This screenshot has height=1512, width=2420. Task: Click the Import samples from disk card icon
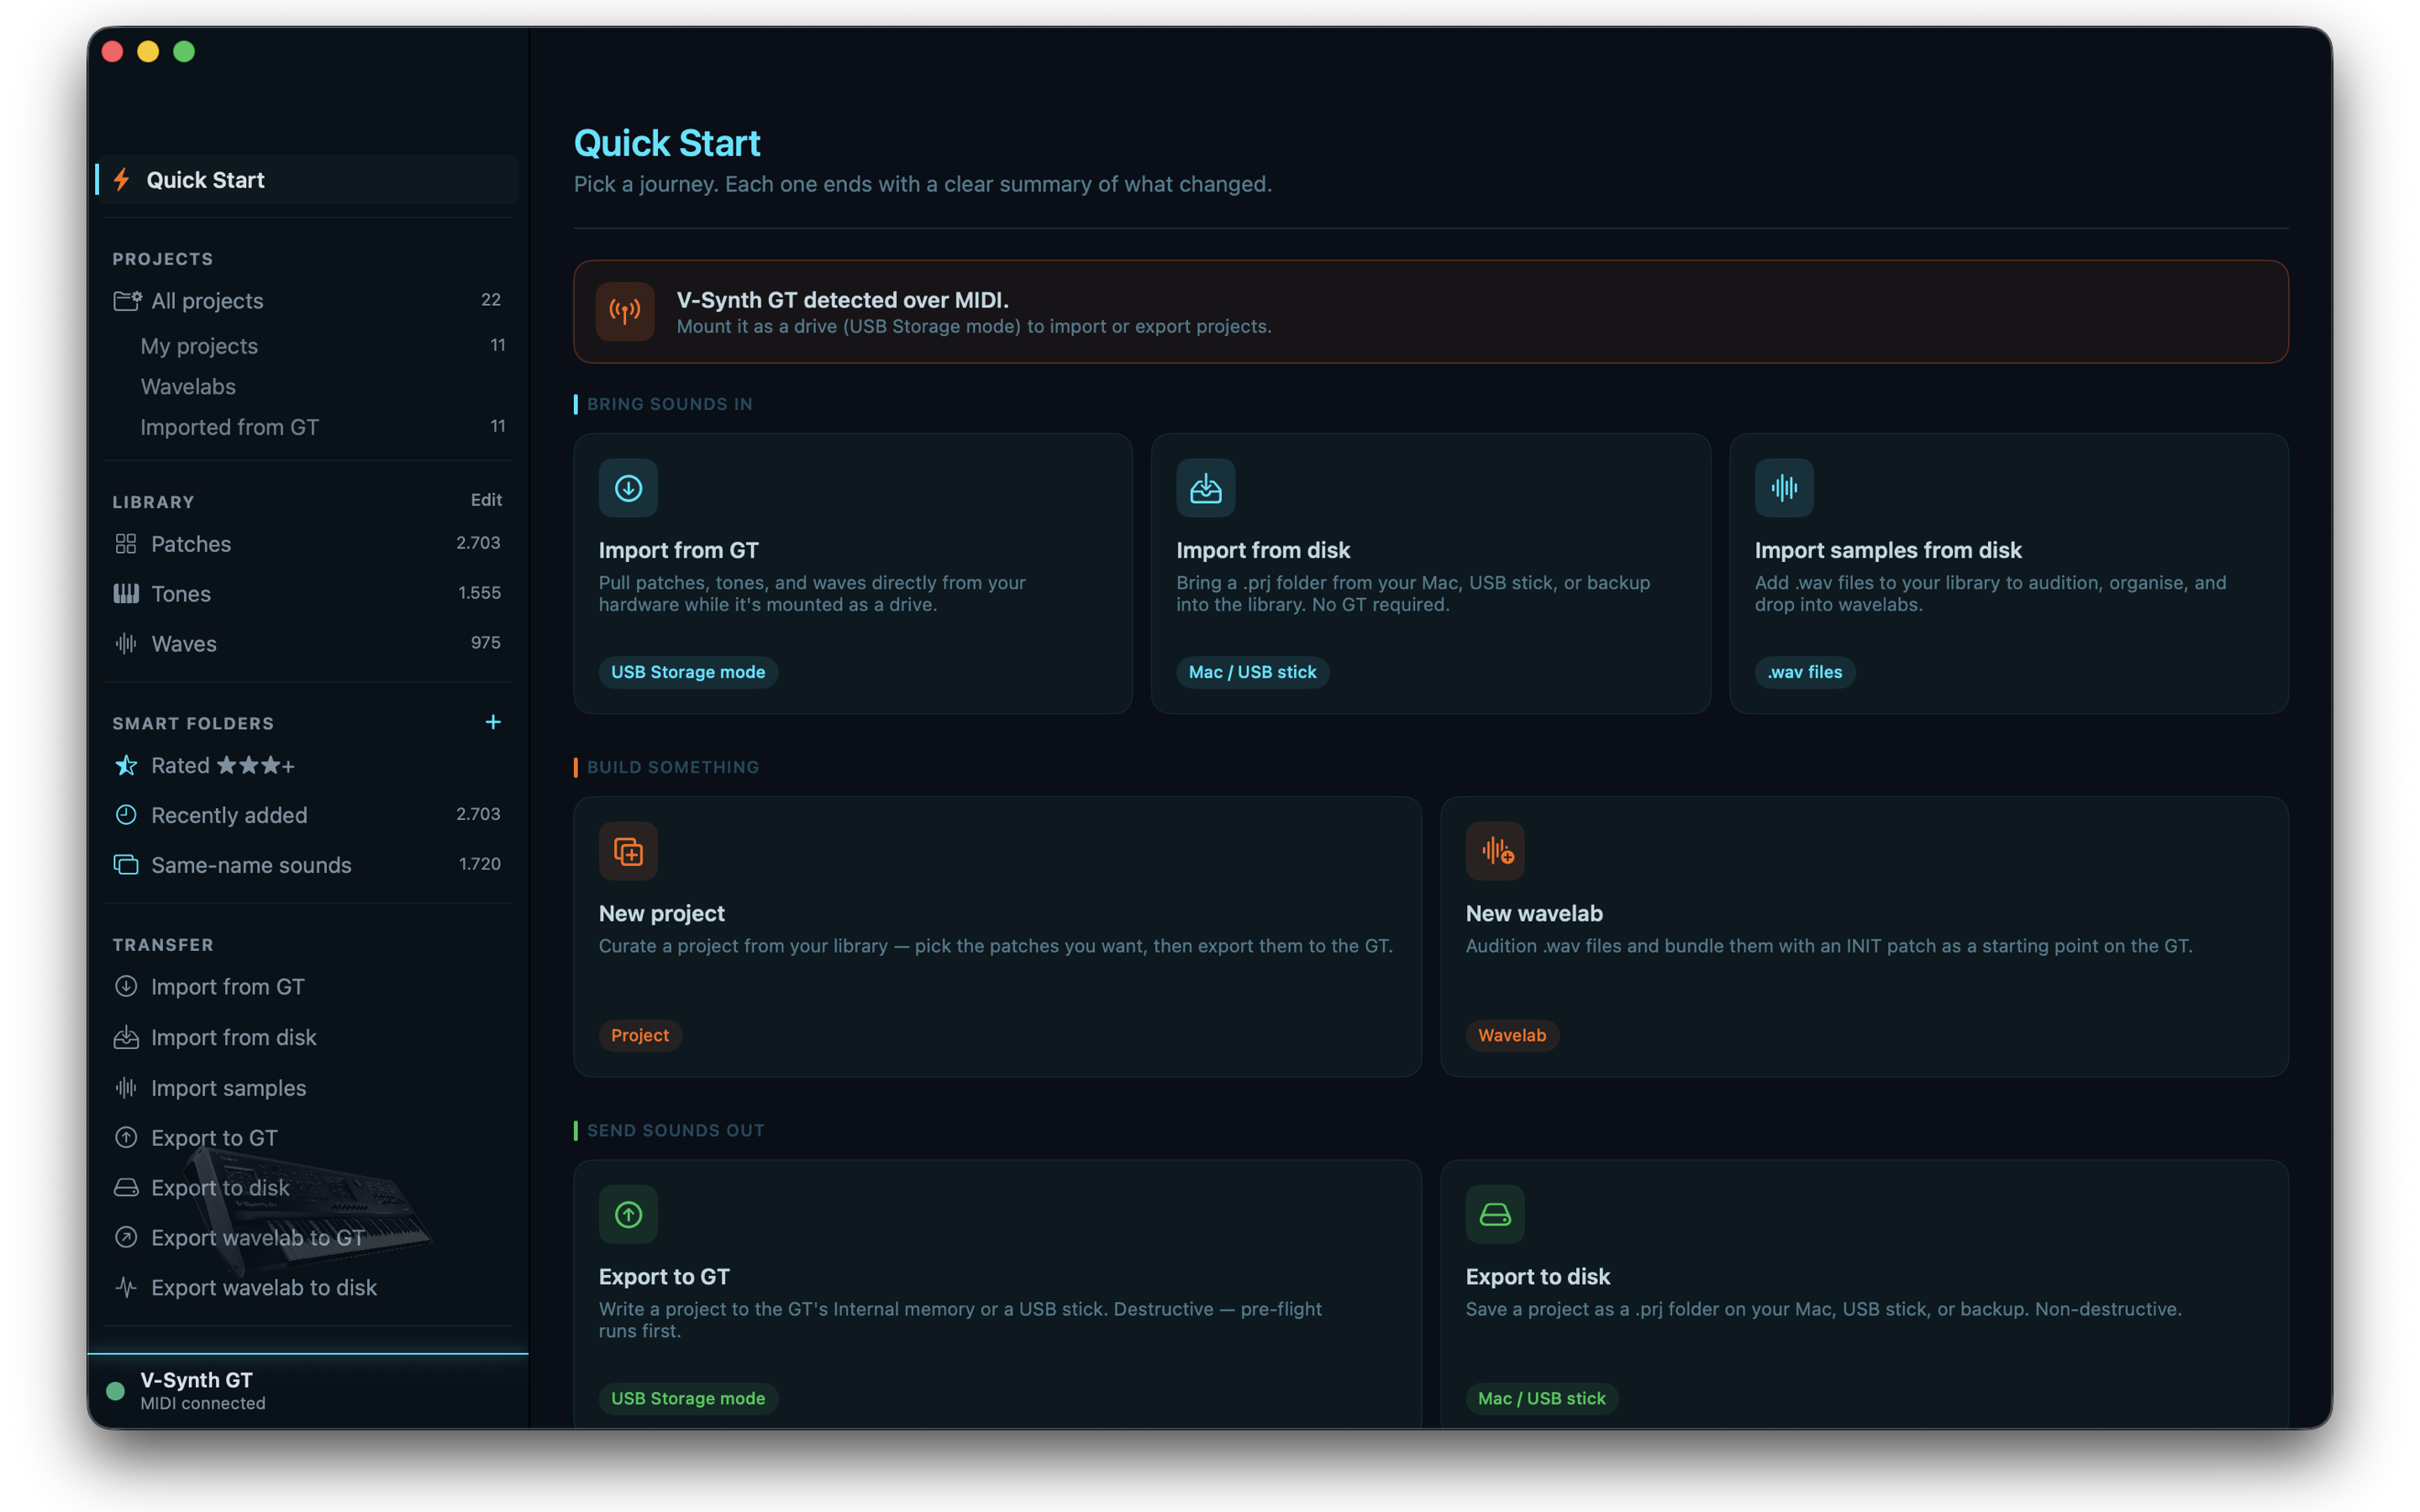tap(1784, 488)
